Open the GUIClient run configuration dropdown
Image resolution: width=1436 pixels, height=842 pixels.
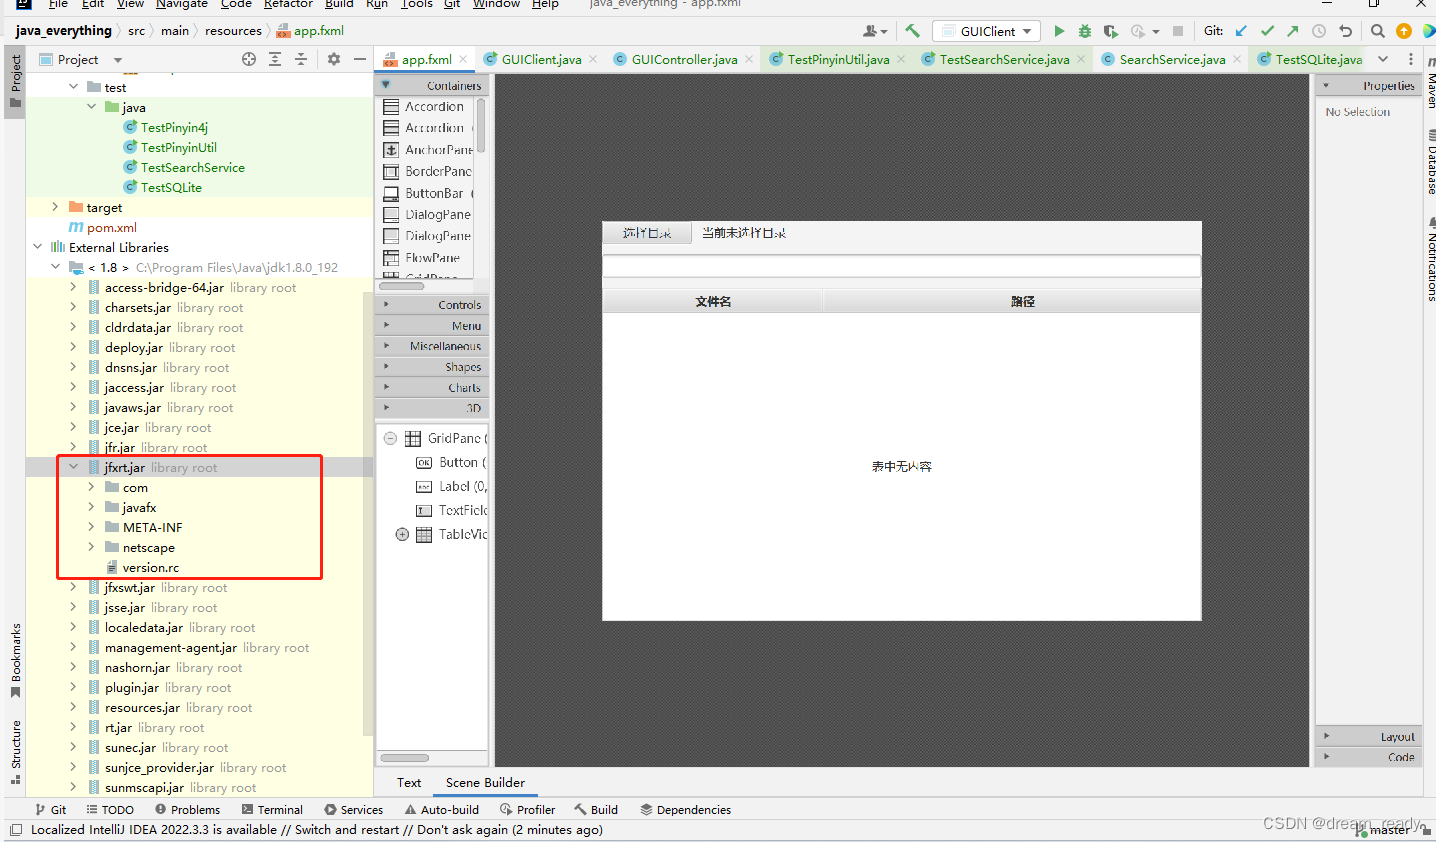pos(986,30)
